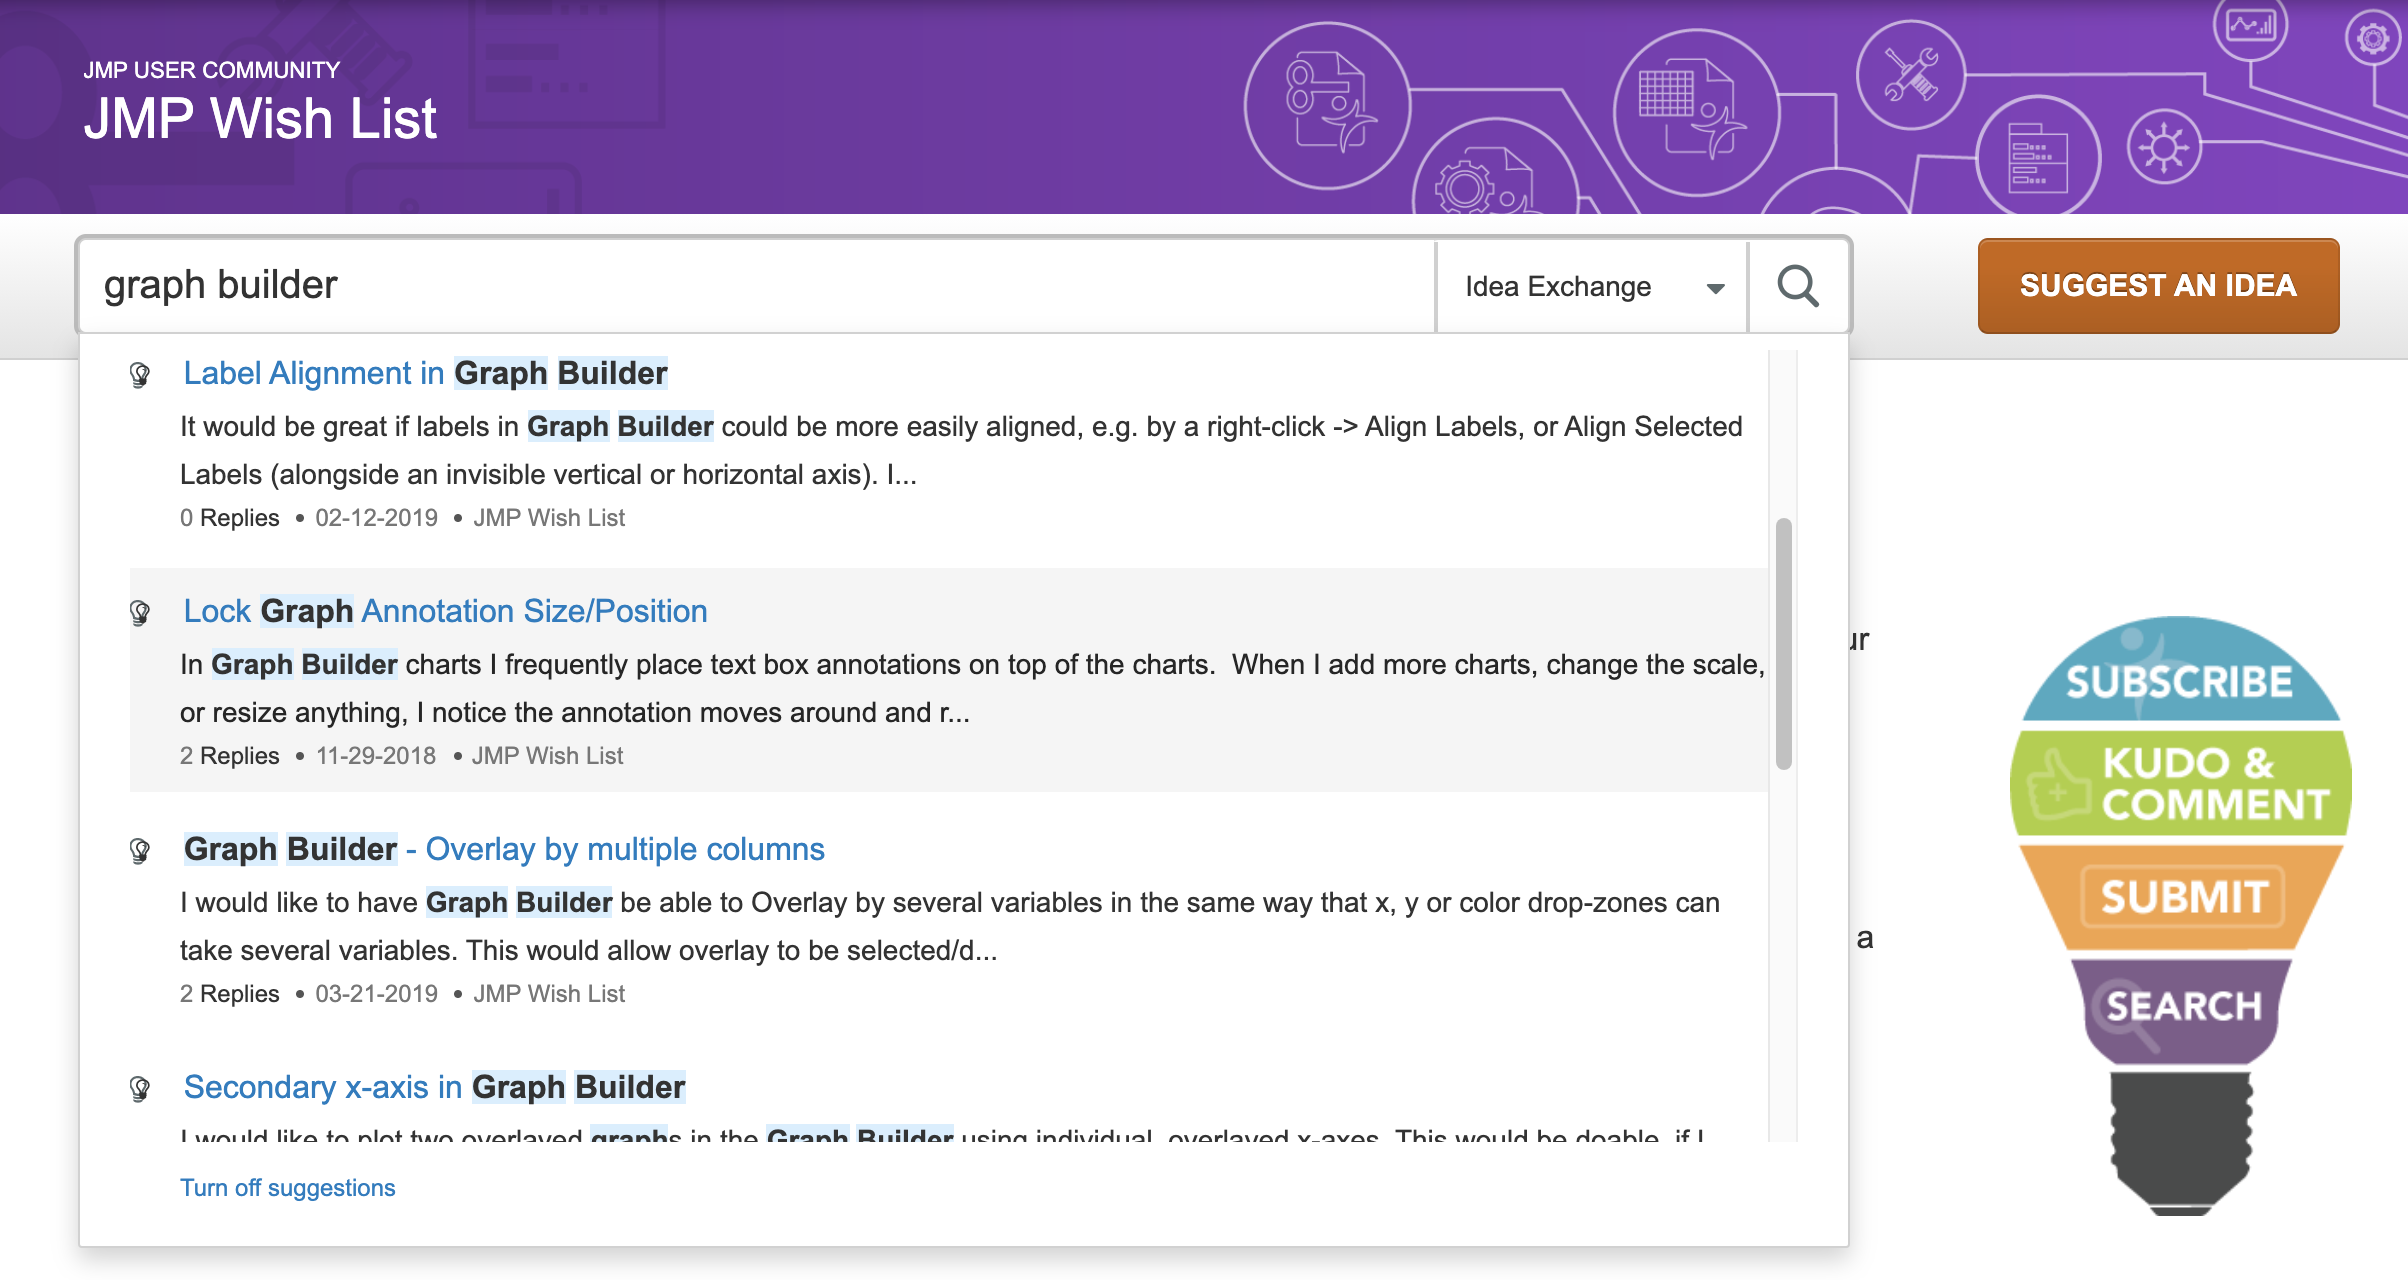Turn off suggestions link
The width and height of the screenshot is (2408, 1280).
[287, 1187]
